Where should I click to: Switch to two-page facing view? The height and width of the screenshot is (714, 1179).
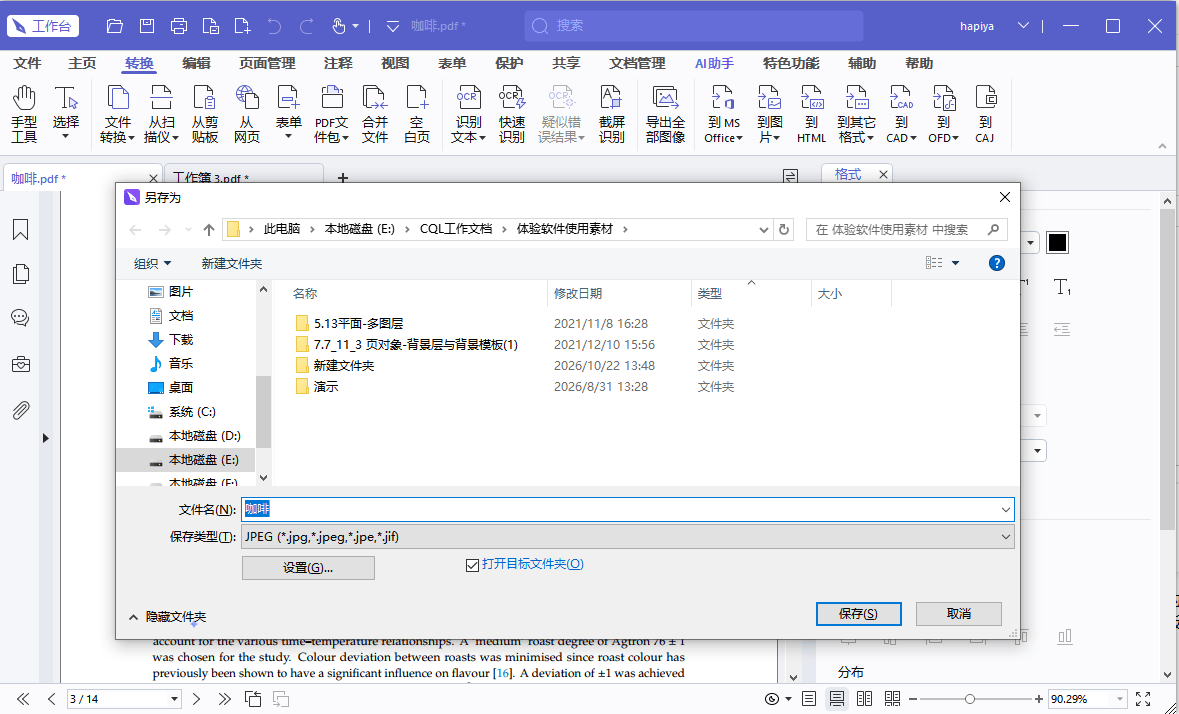coord(865,699)
